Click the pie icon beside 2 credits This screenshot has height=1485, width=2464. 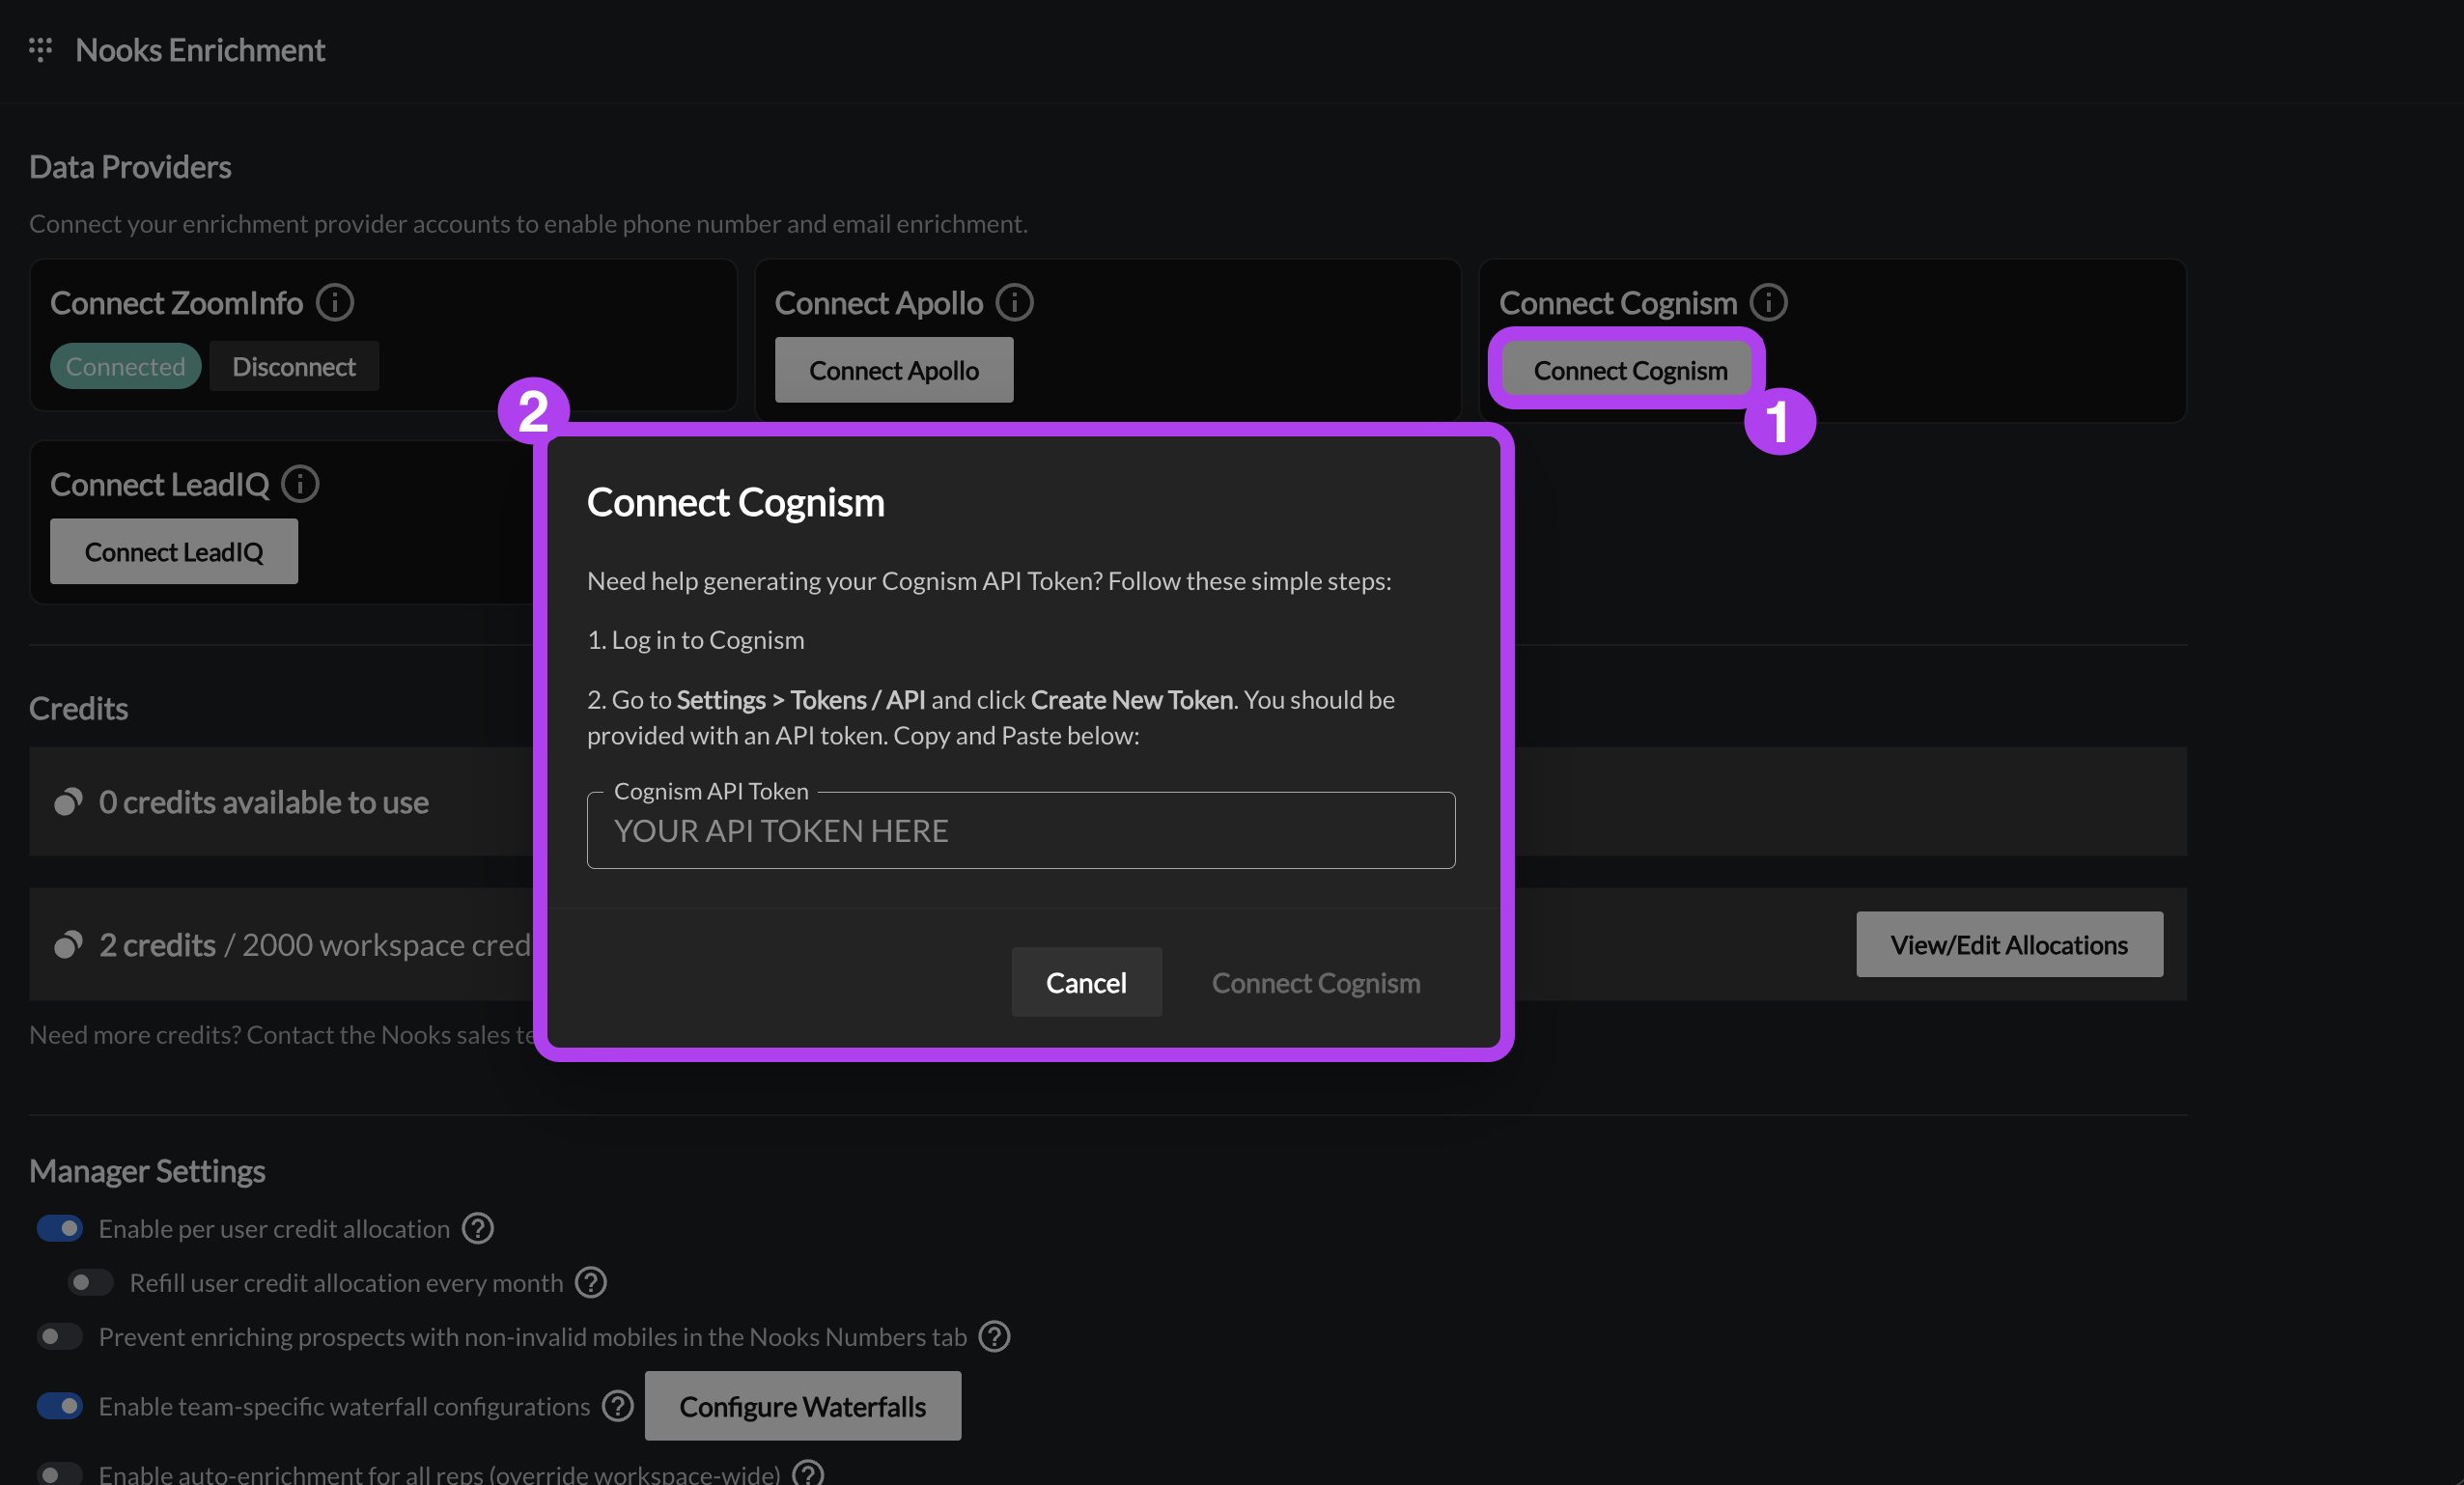click(68, 944)
